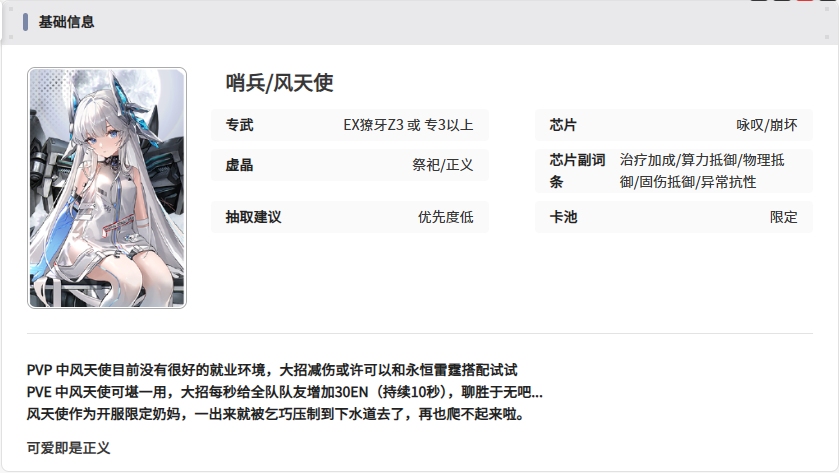Click the PVP 中风天使 description line
The height and width of the screenshot is (473, 839).
[x=272, y=369]
